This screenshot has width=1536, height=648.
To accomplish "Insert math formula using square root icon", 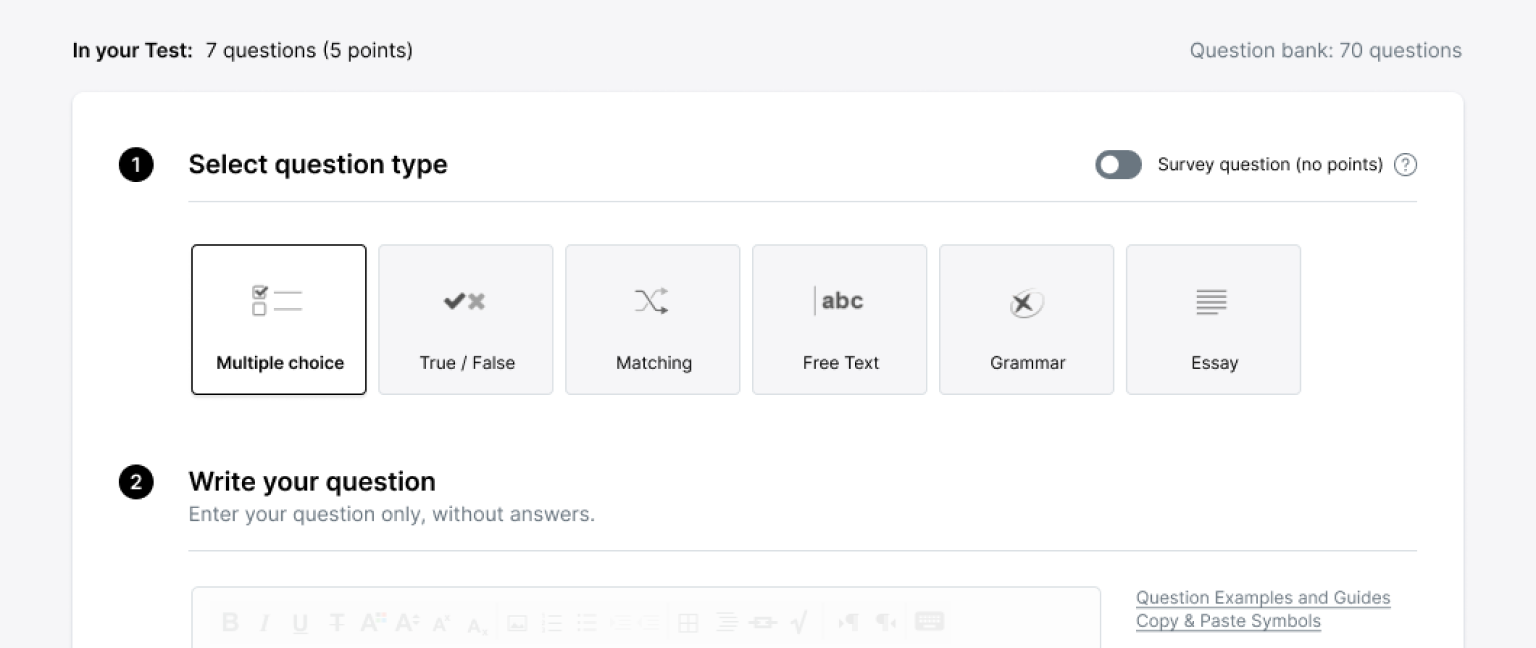I will point(798,623).
